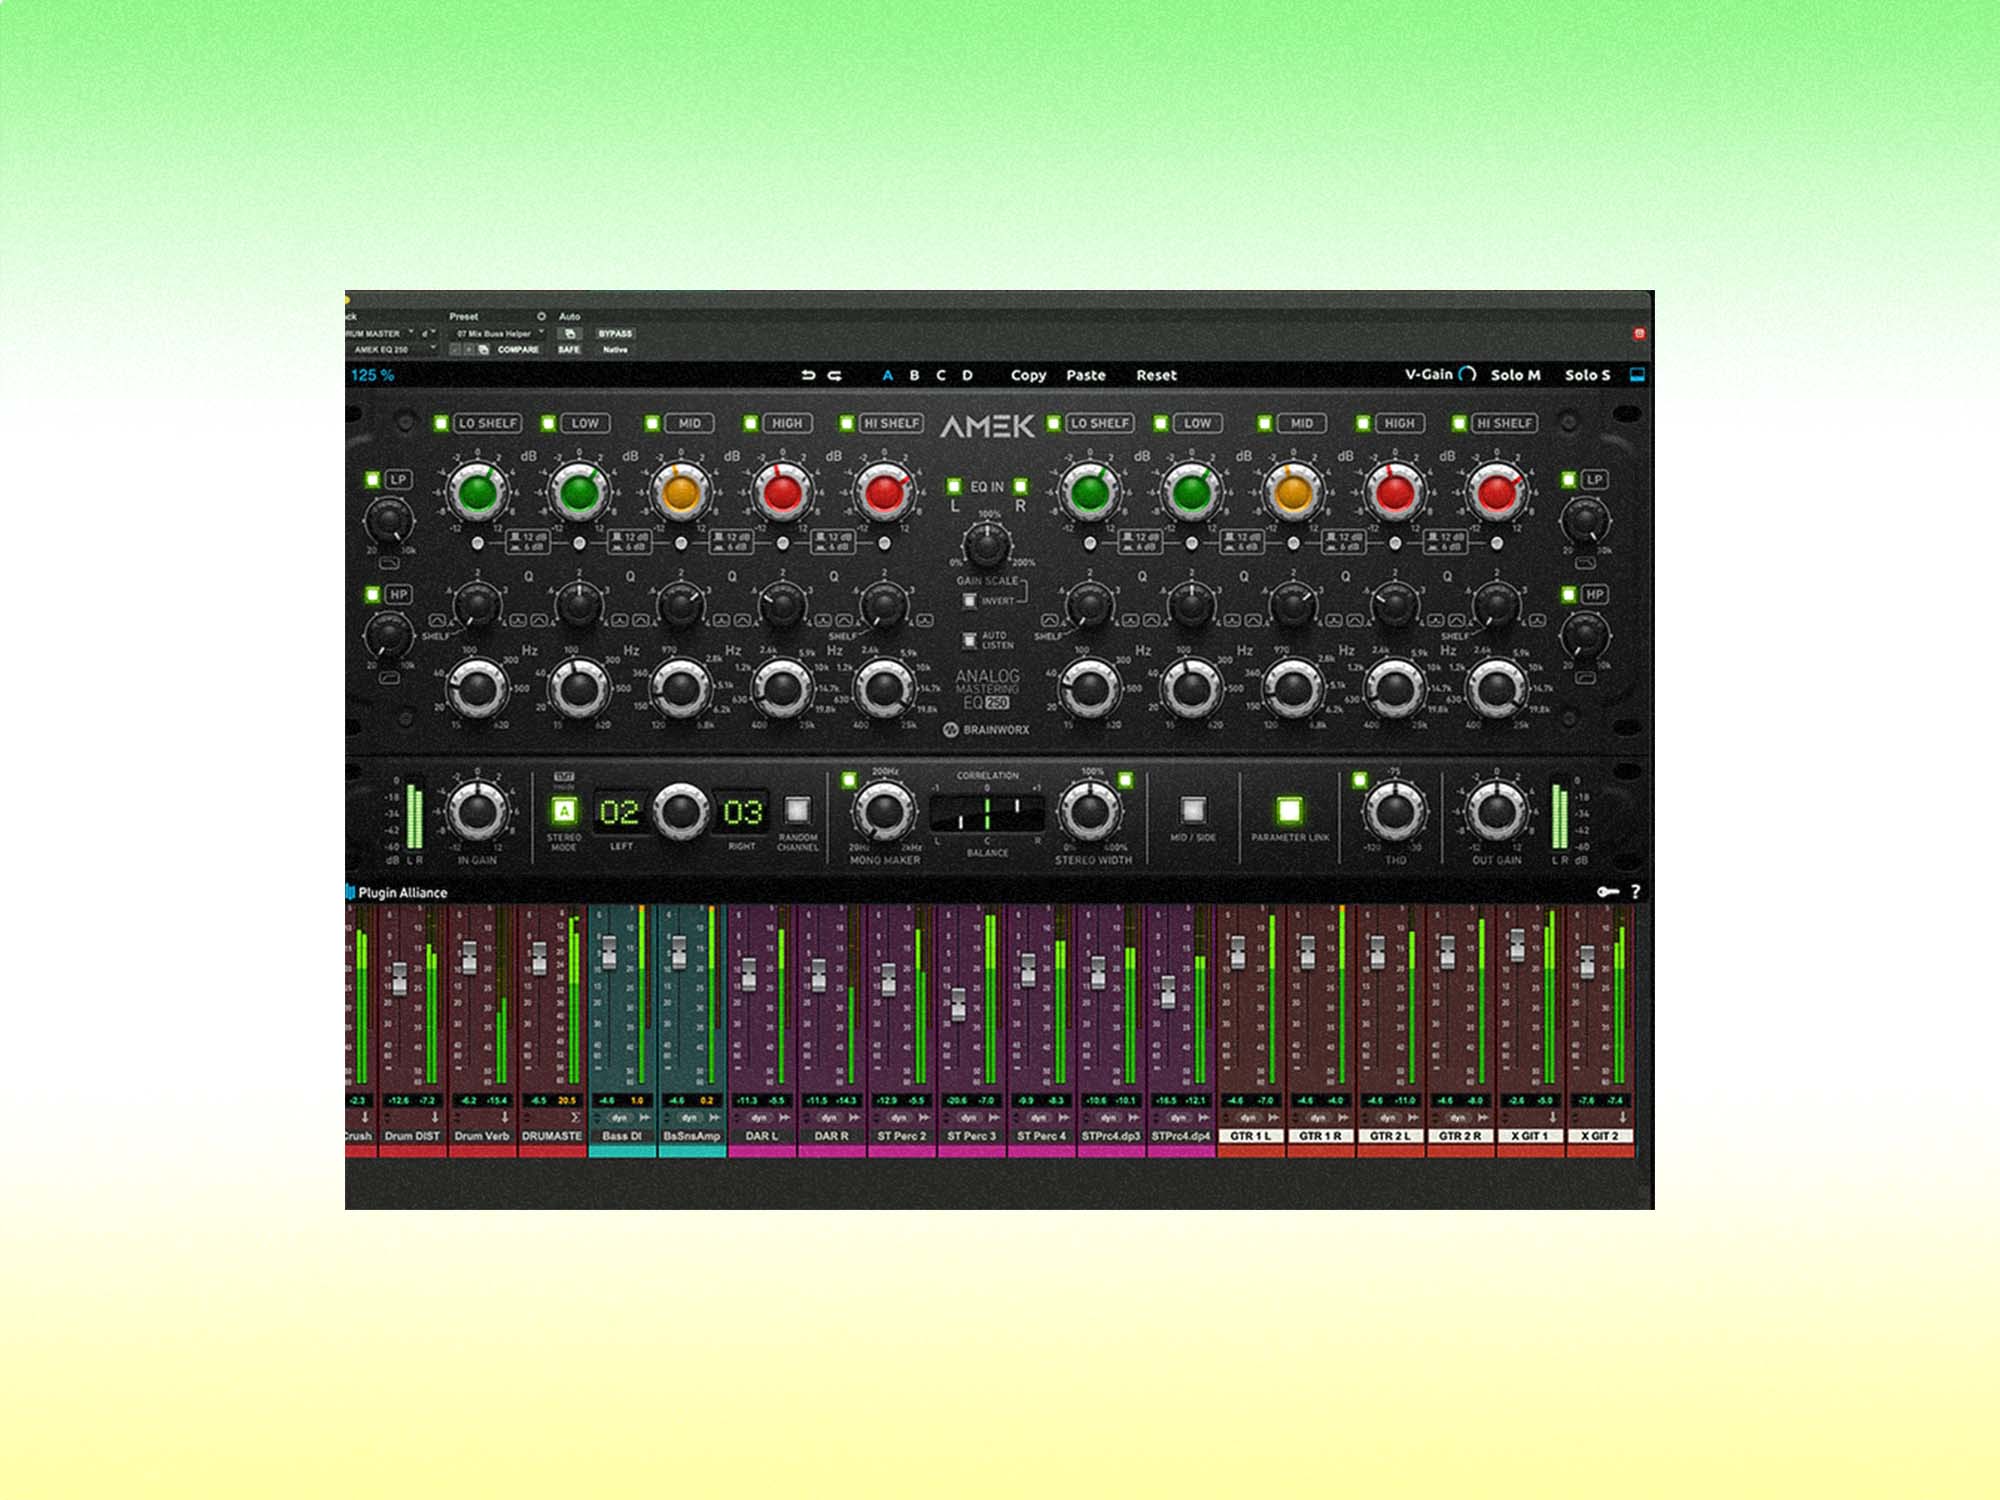
Task: Open the insert position 'd' dropdown
Action: (428, 333)
